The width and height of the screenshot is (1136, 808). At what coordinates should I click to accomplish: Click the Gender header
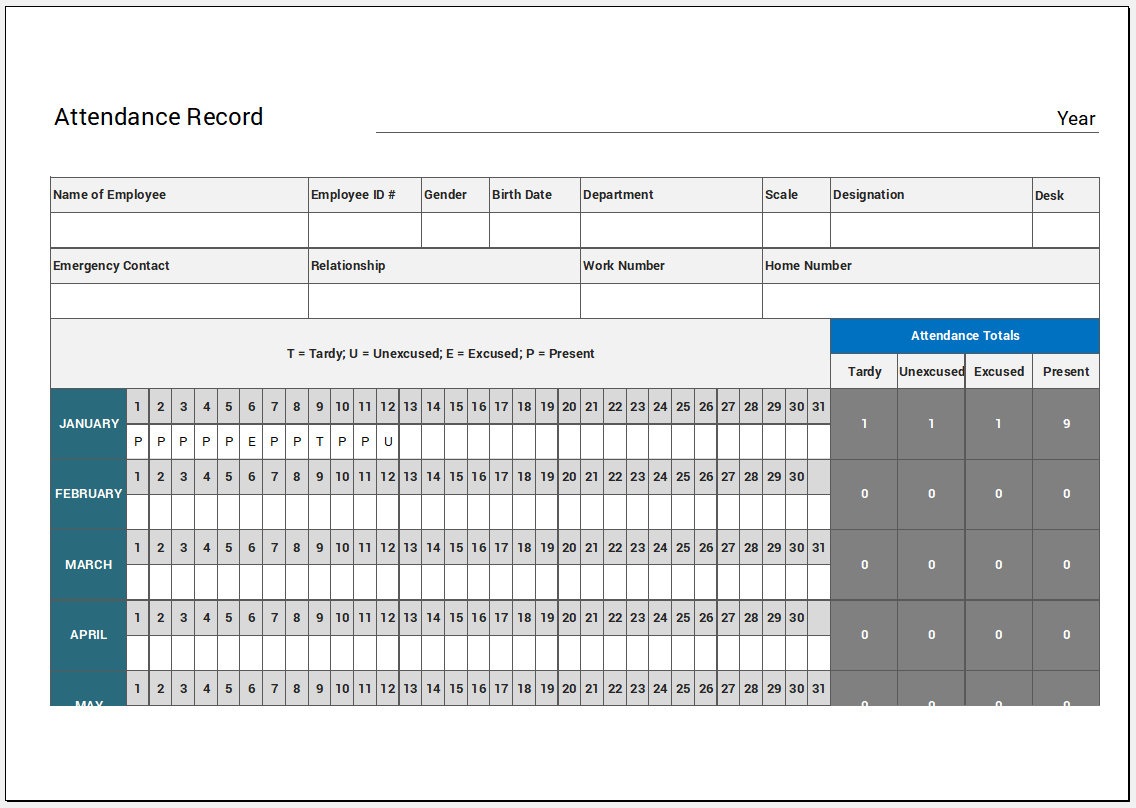point(455,195)
